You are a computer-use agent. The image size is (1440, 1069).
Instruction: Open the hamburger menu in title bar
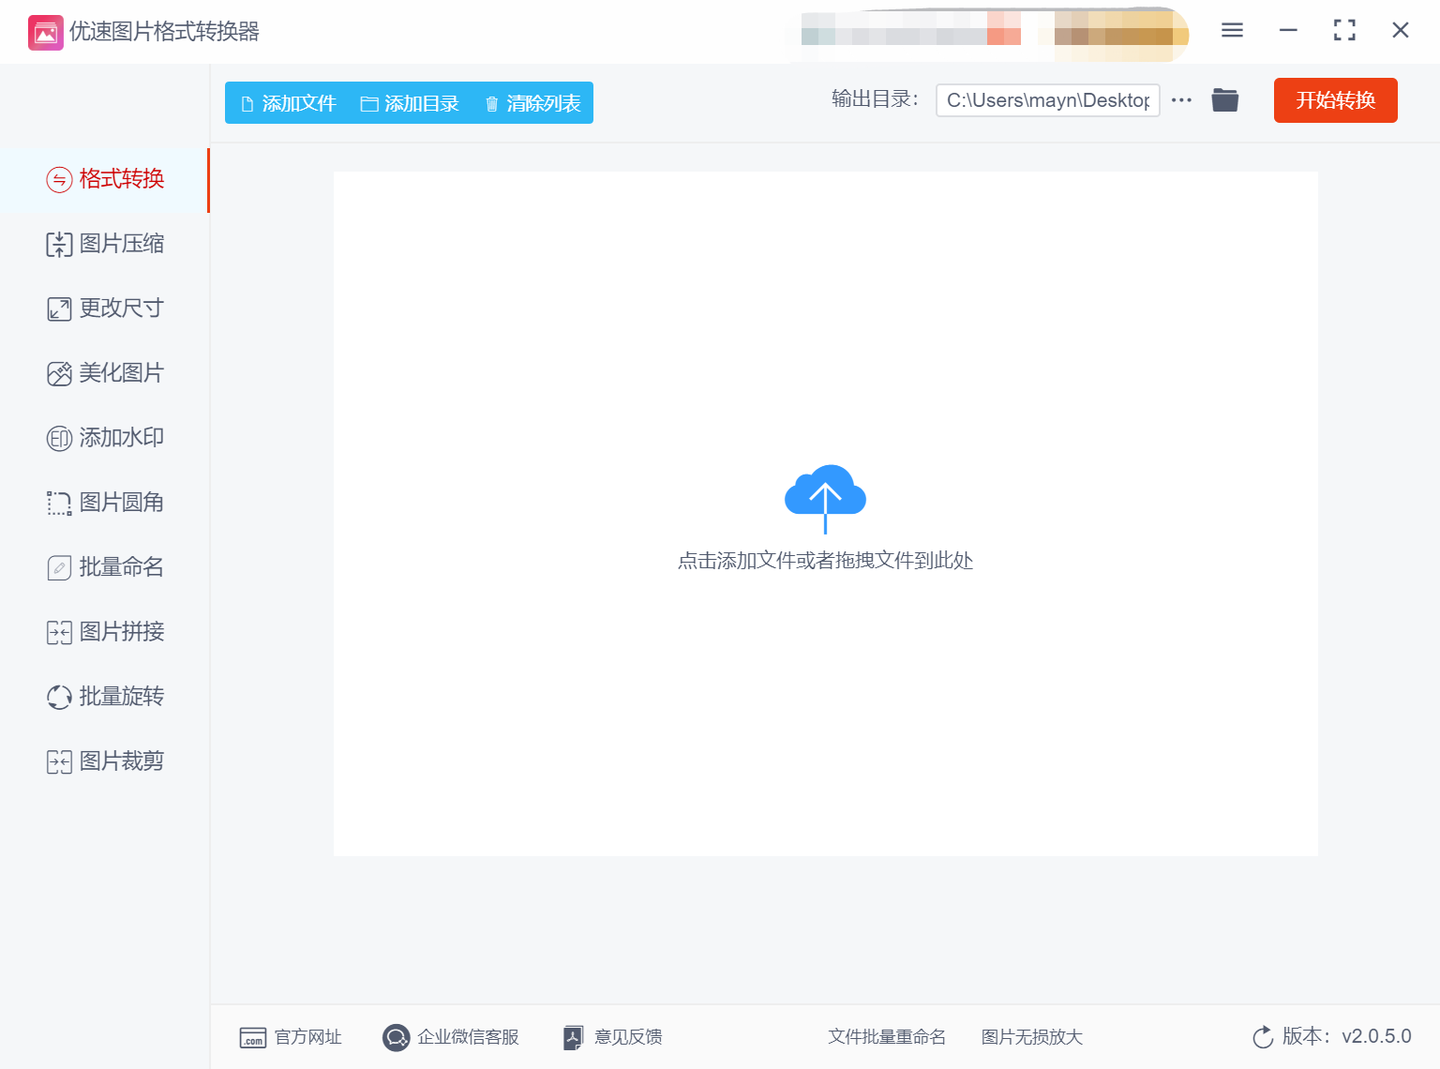pyautogui.click(x=1232, y=31)
